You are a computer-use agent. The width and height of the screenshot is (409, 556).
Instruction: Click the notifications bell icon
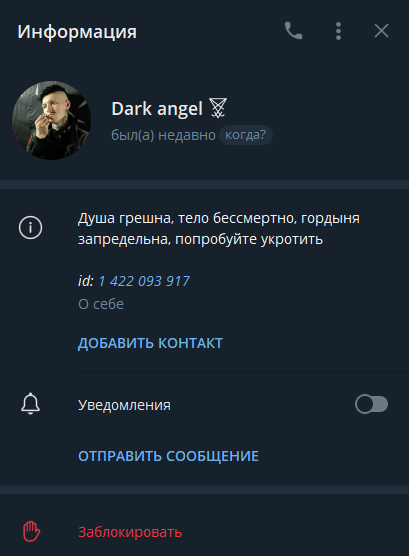pos(31,404)
